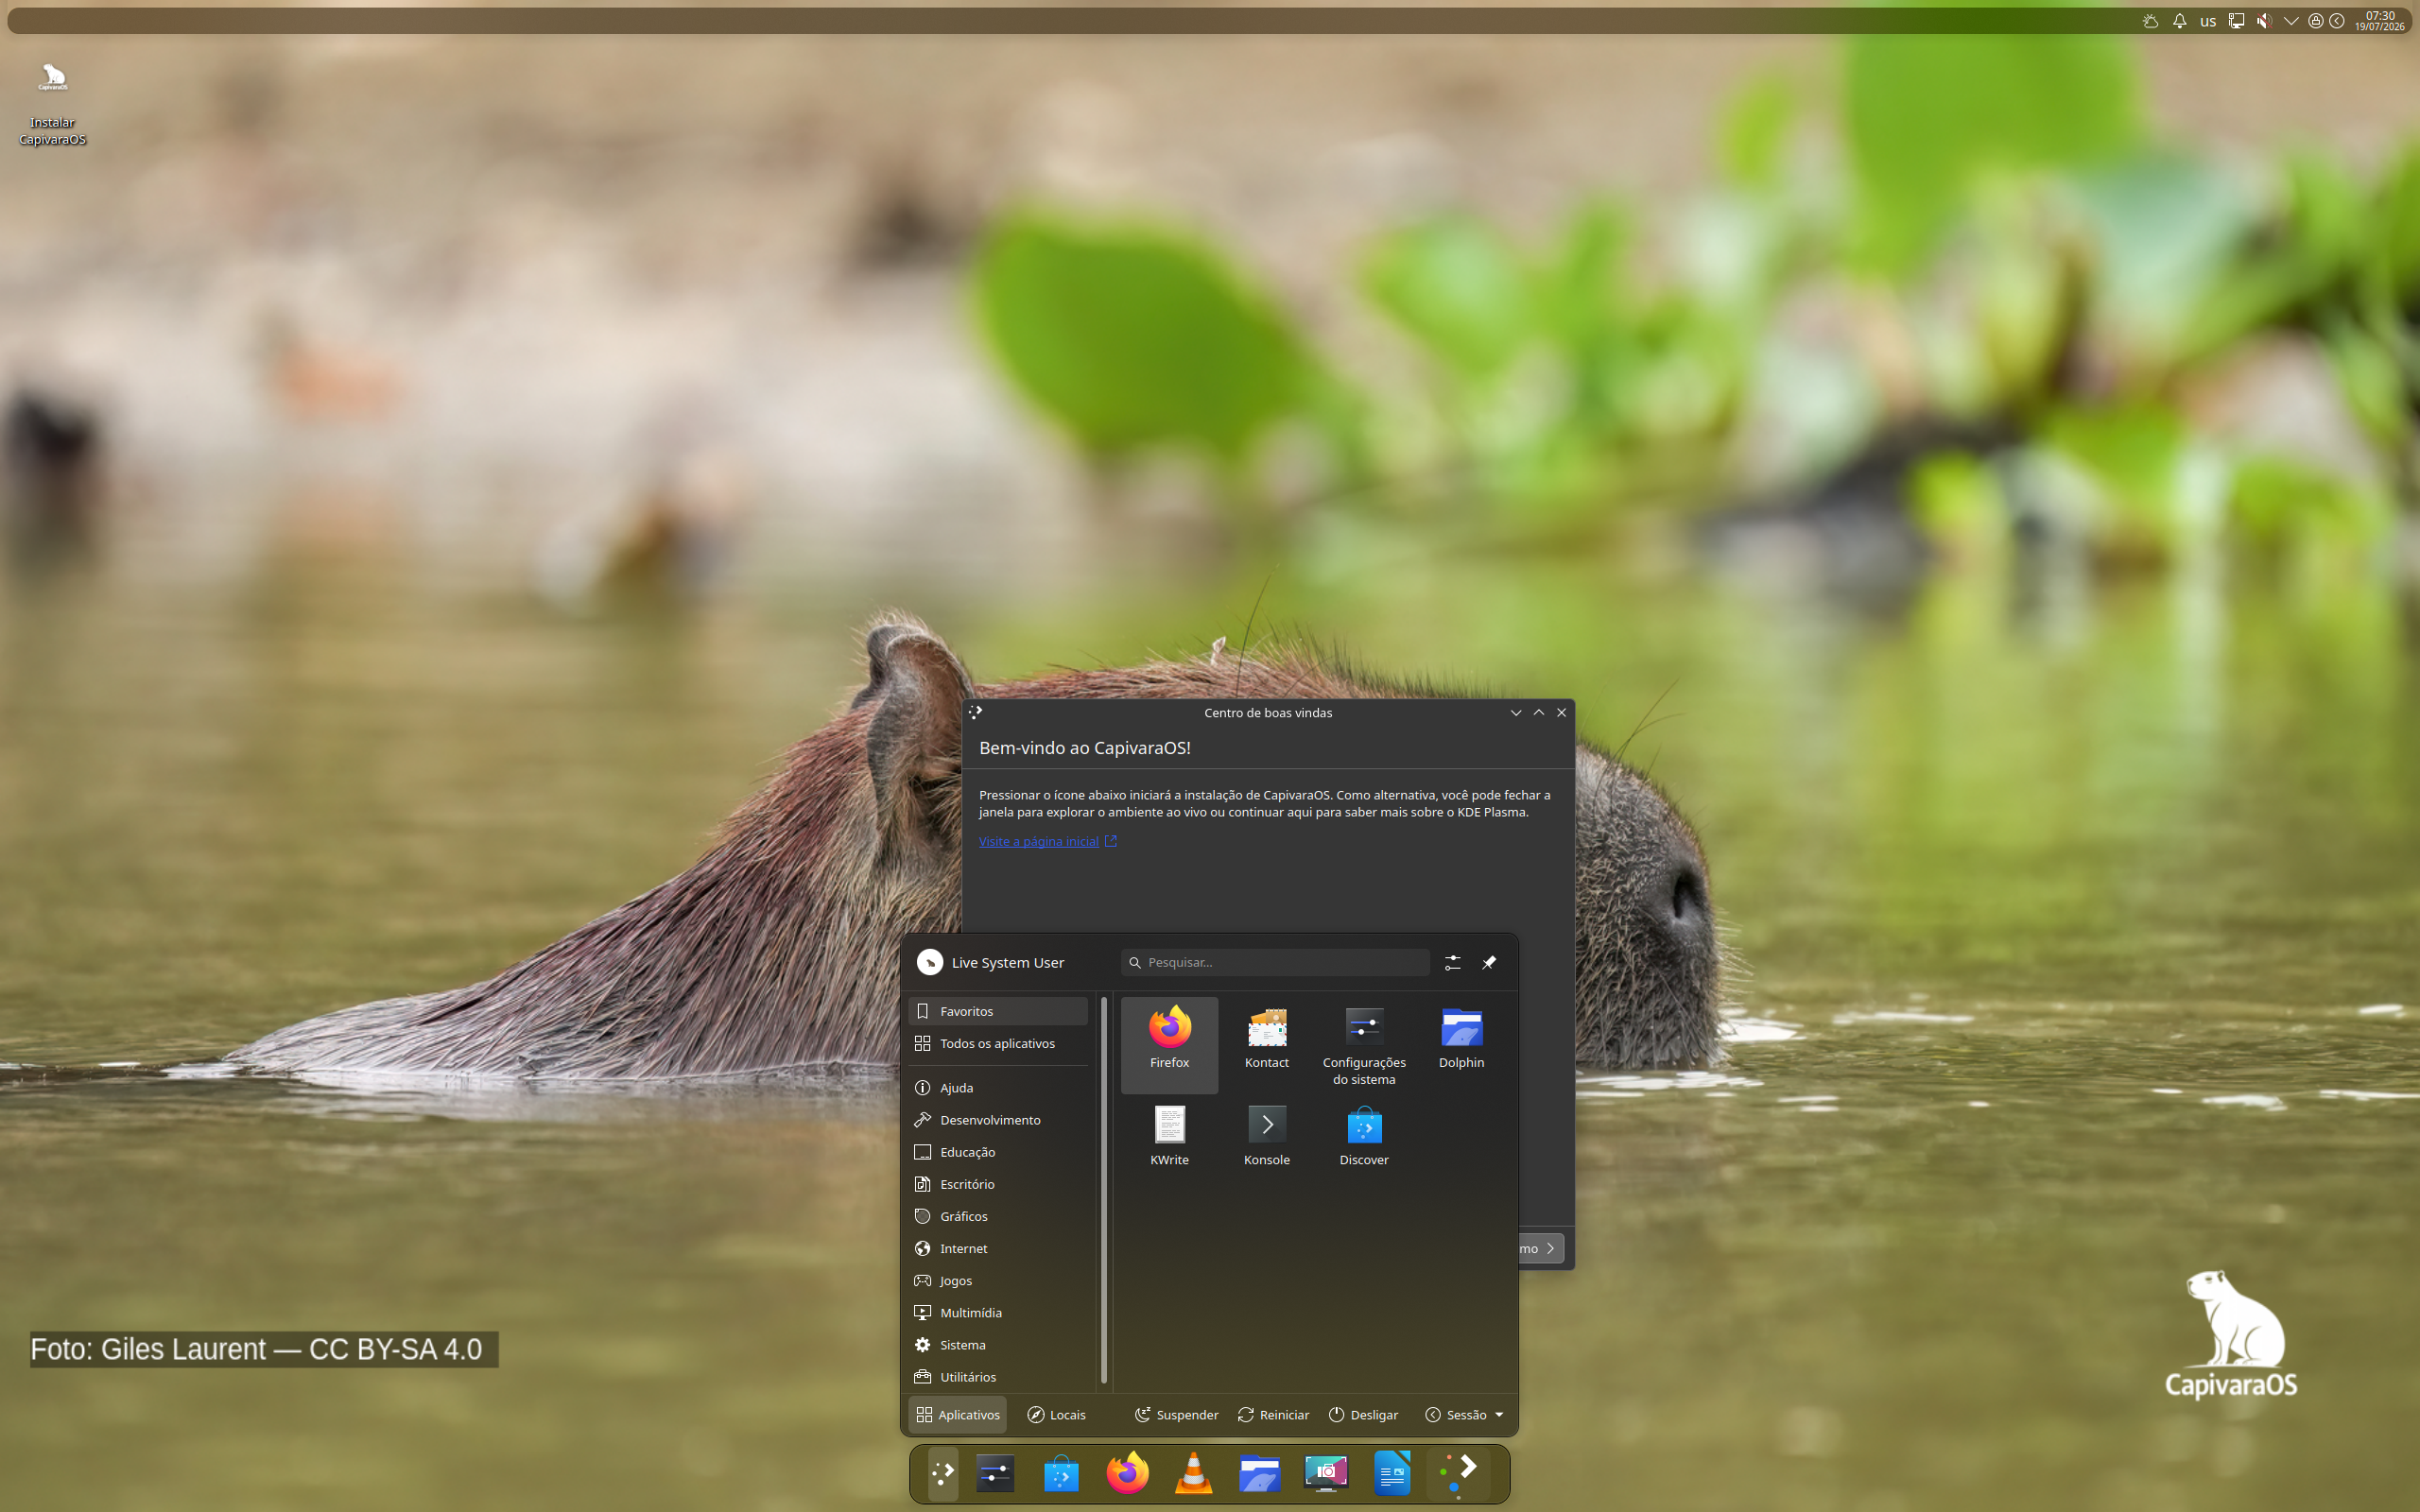Screen dimensions: 2420x1512
Task: Click the Suspender button
Action: pos(1176,1414)
